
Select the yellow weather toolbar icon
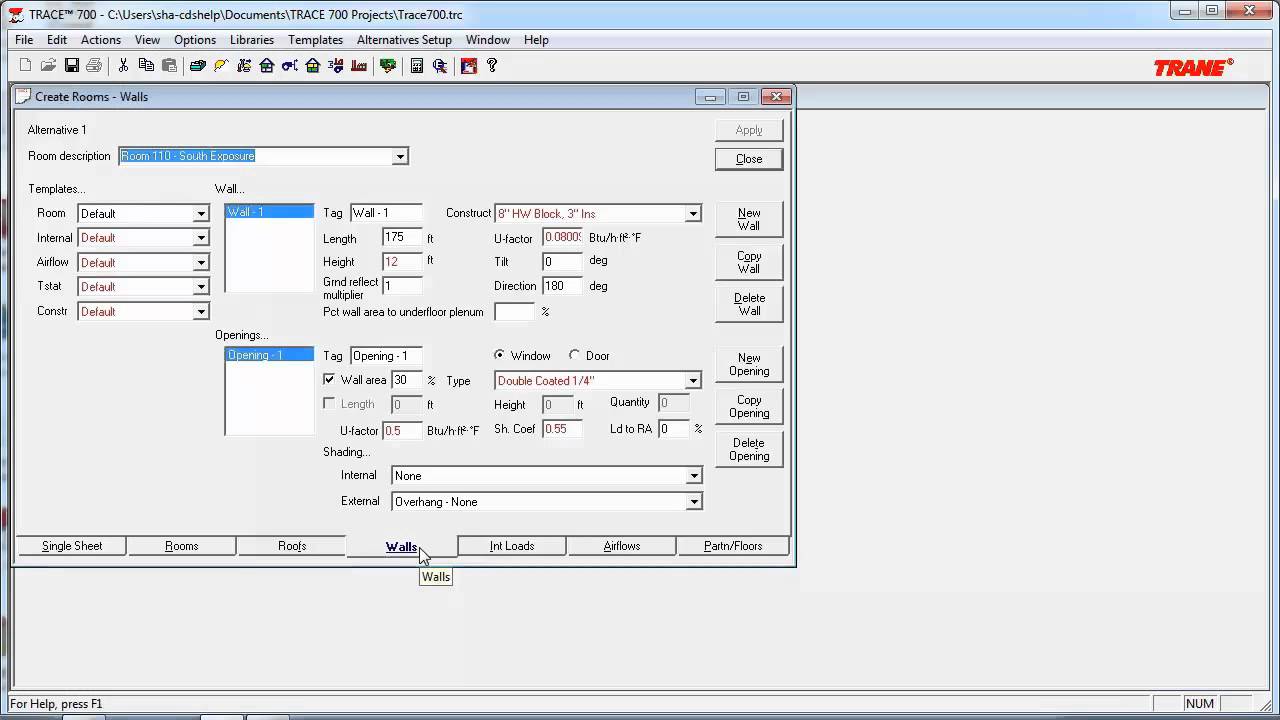[220, 65]
